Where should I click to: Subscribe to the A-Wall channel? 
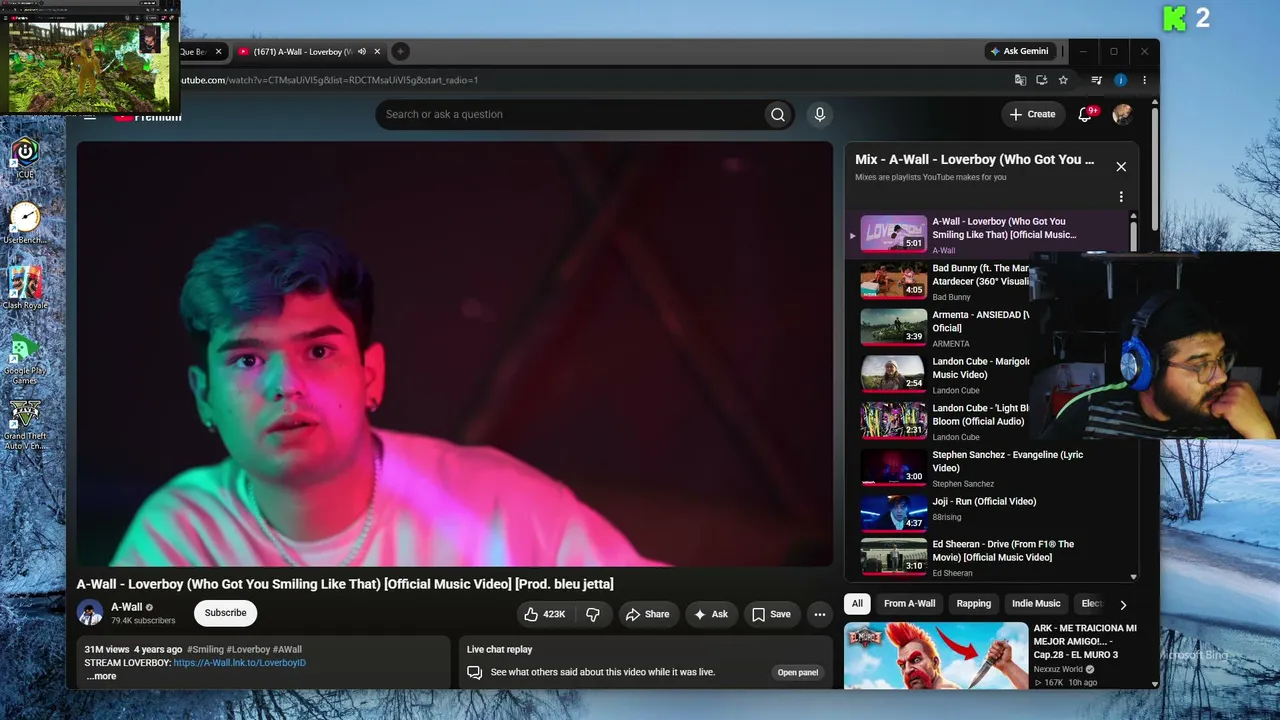[x=225, y=613]
